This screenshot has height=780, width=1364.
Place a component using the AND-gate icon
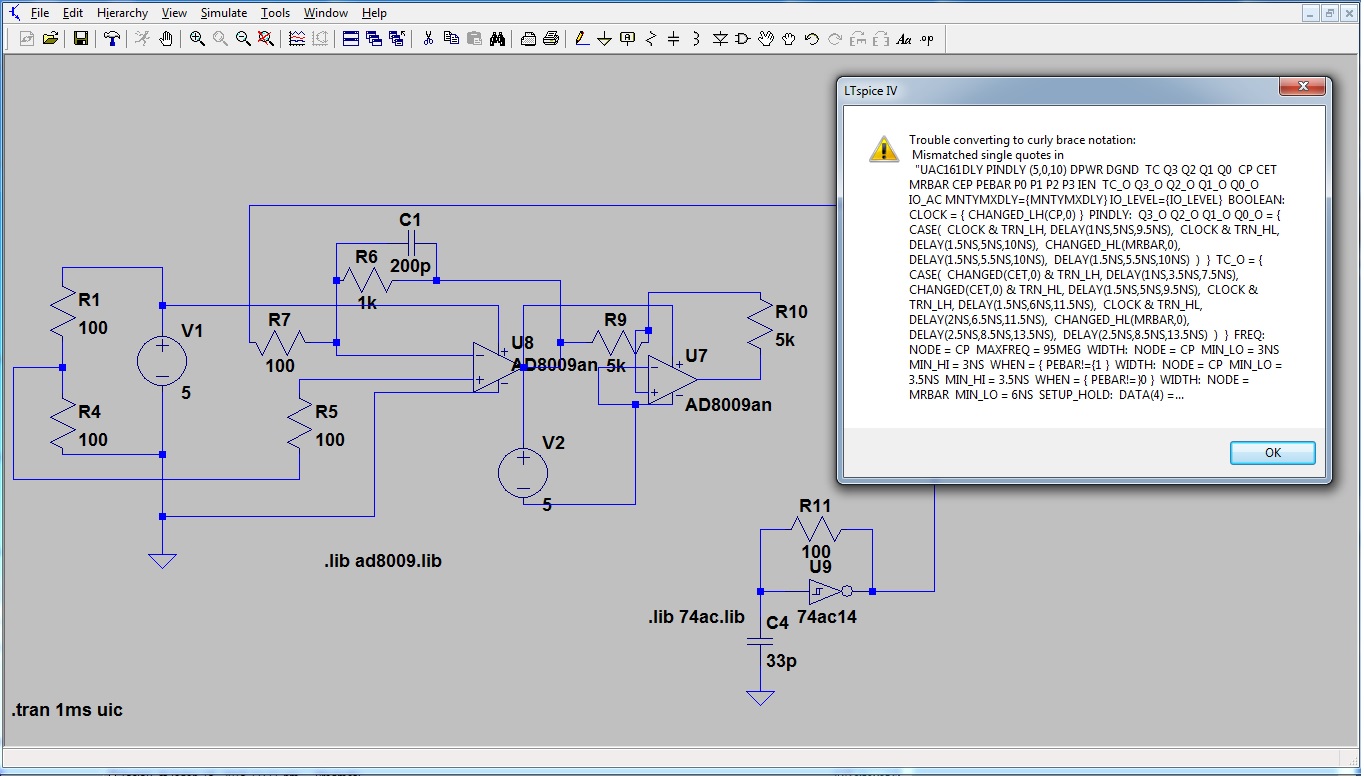tap(743, 39)
